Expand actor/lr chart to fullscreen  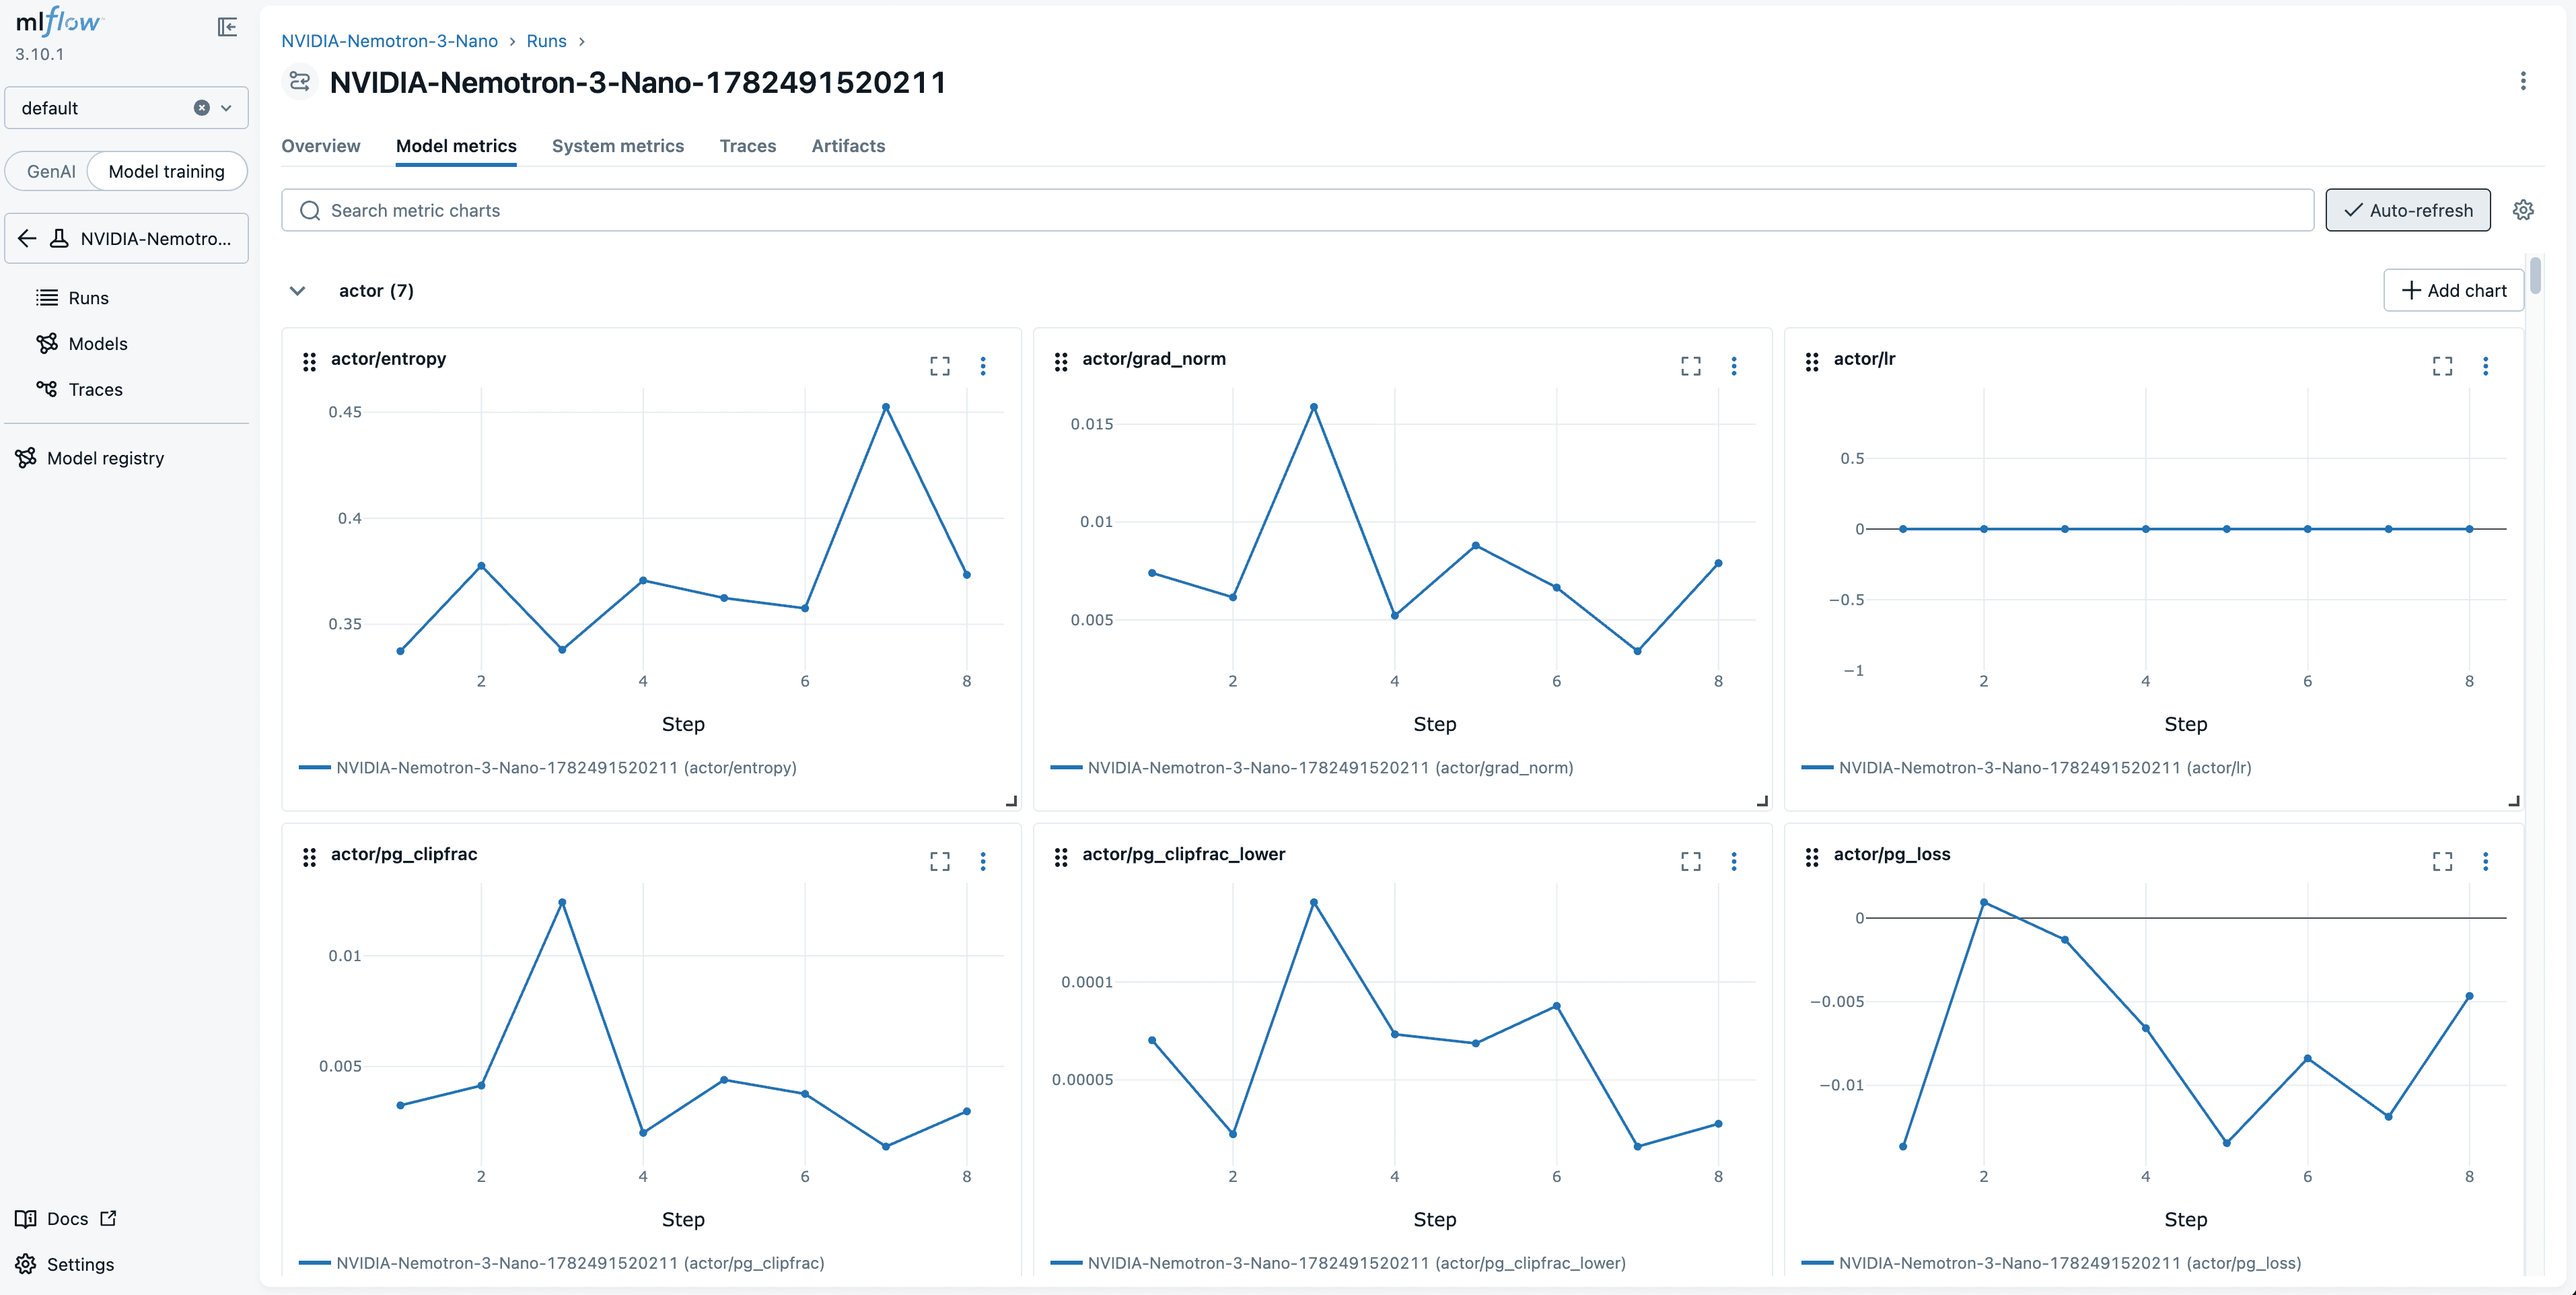click(2442, 366)
